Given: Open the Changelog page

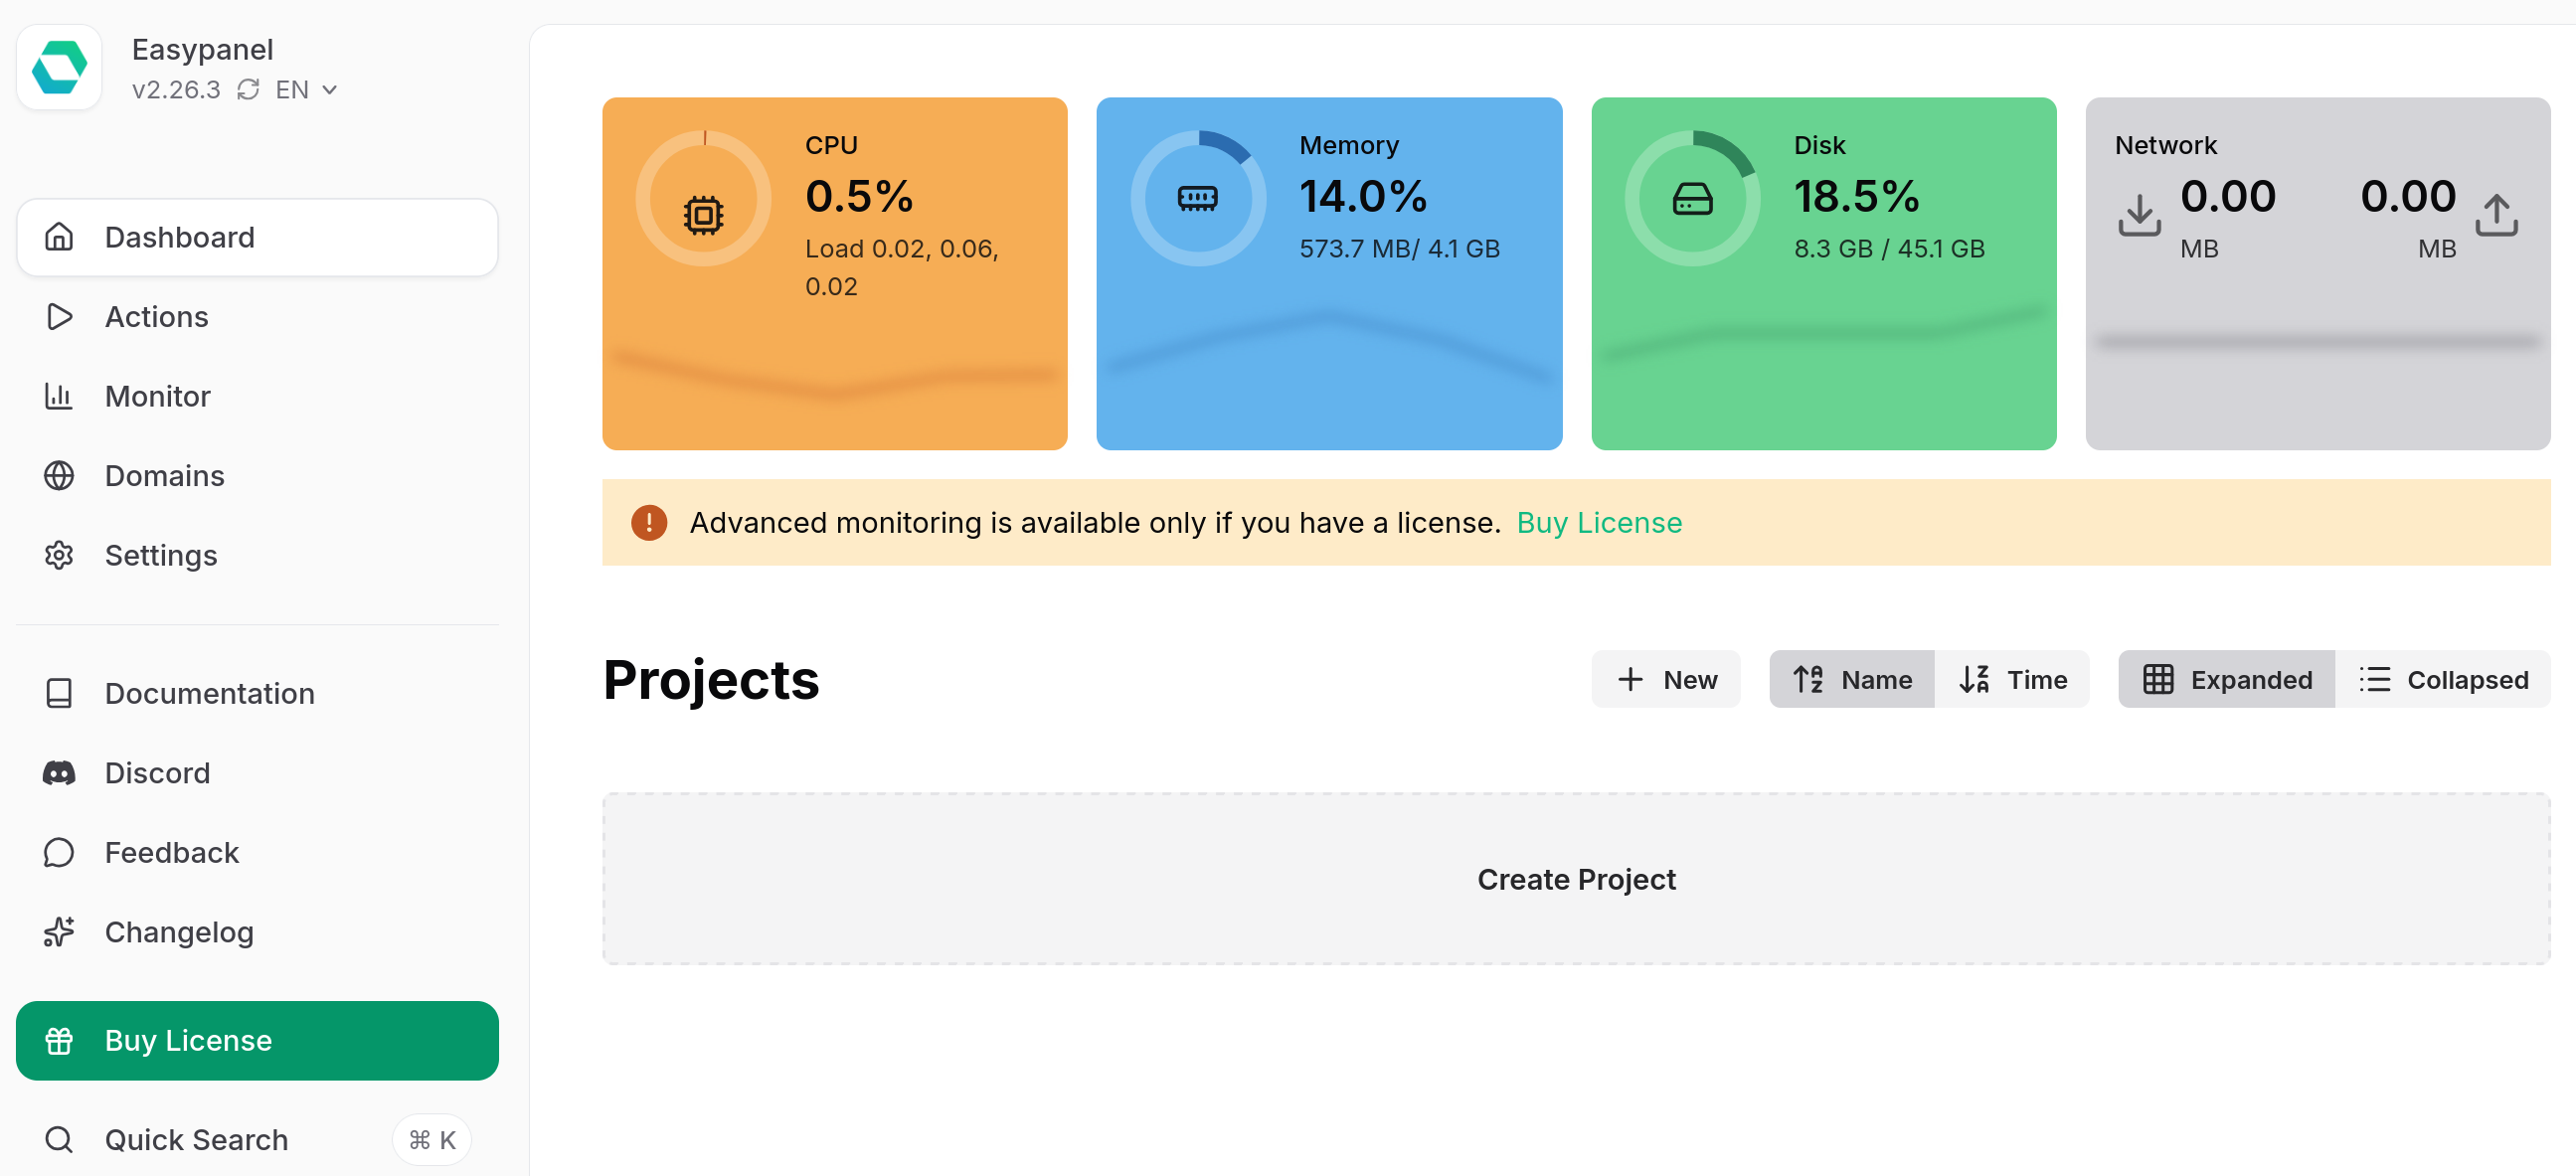Looking at the screenshot, I should [x=179, y=931].
